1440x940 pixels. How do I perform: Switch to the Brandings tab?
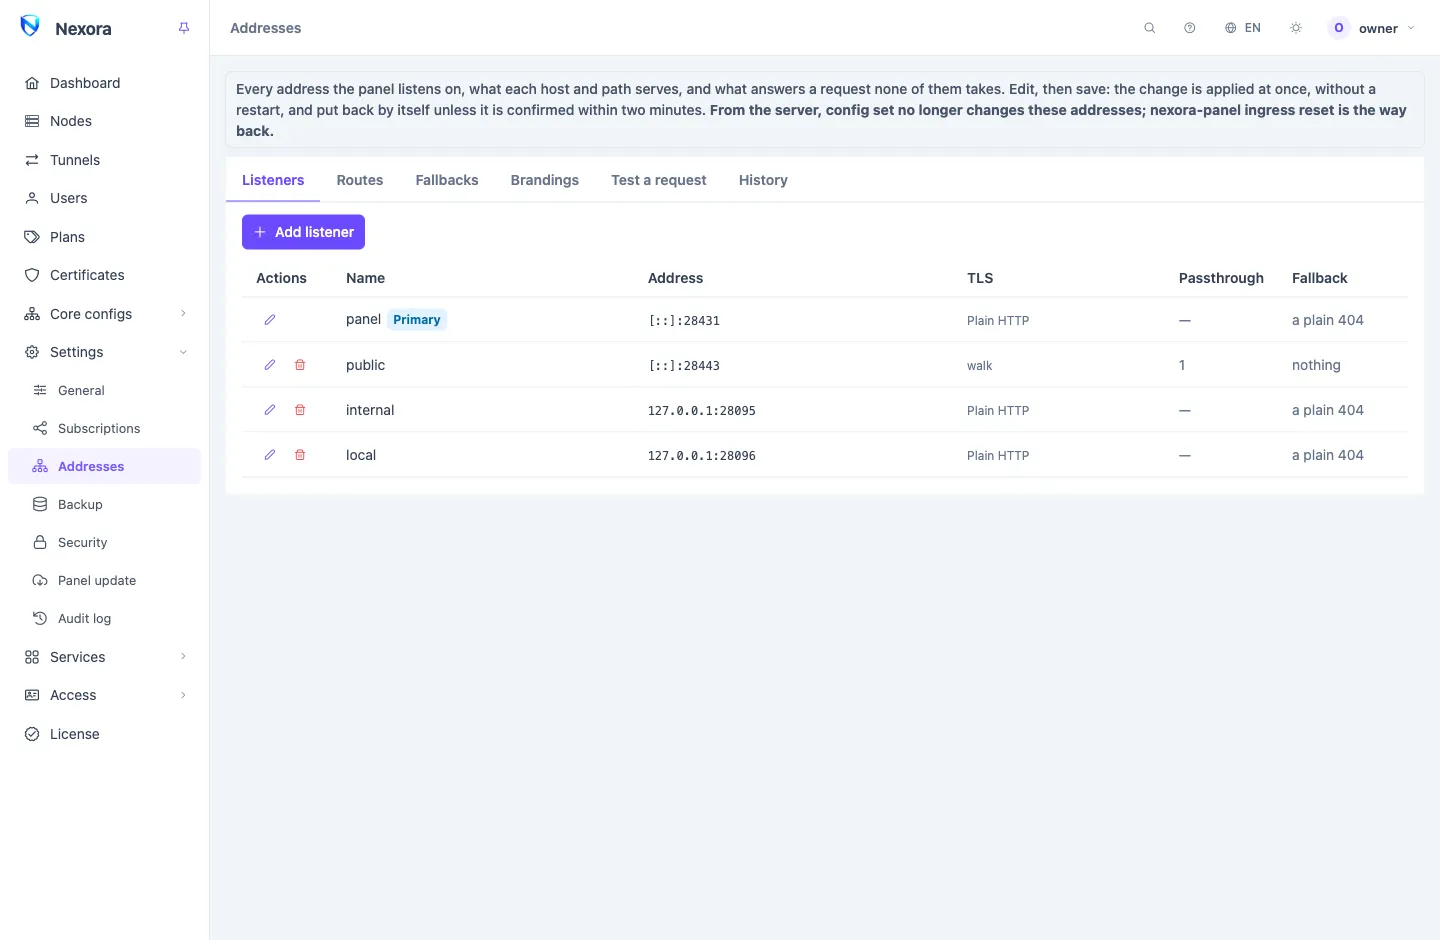click(545, 180)
